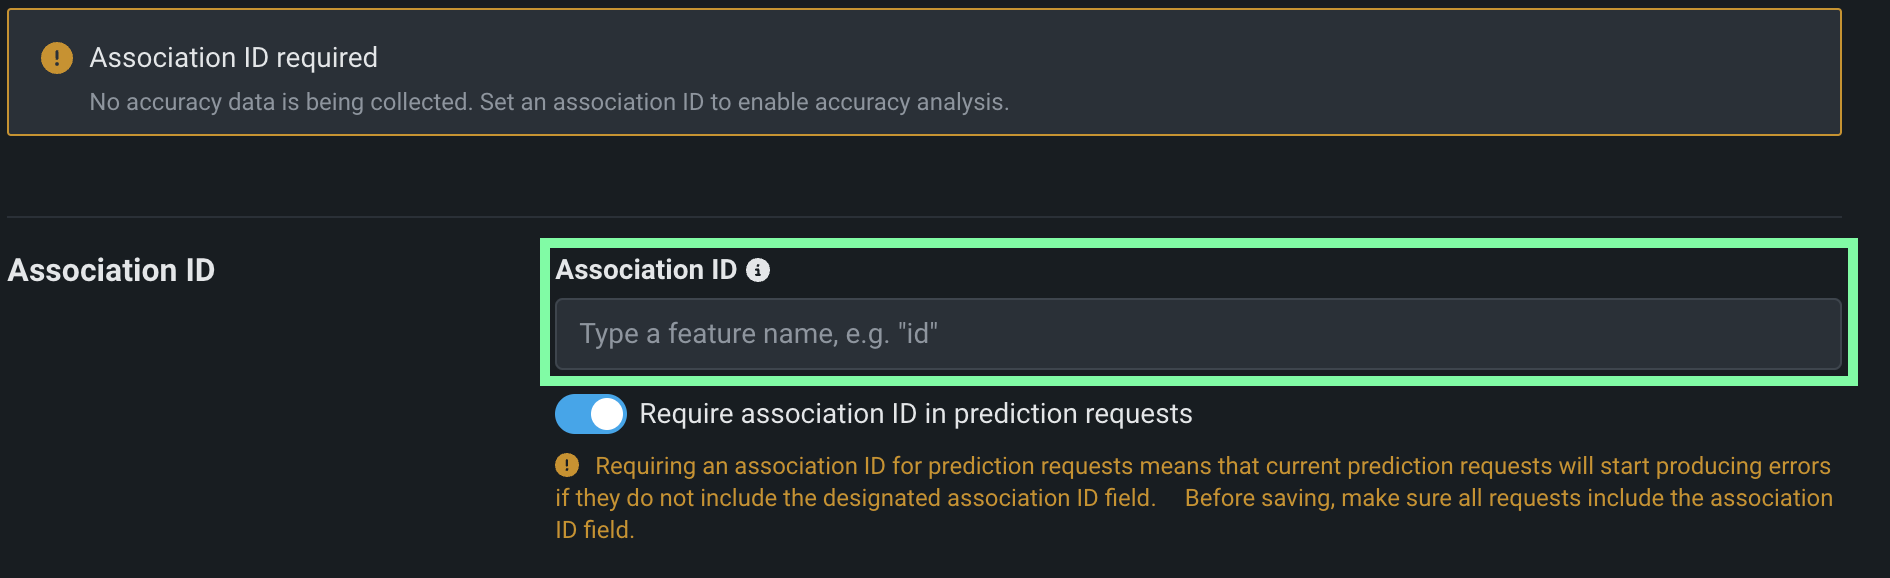Click the white knob of the toggle switch

606,414
